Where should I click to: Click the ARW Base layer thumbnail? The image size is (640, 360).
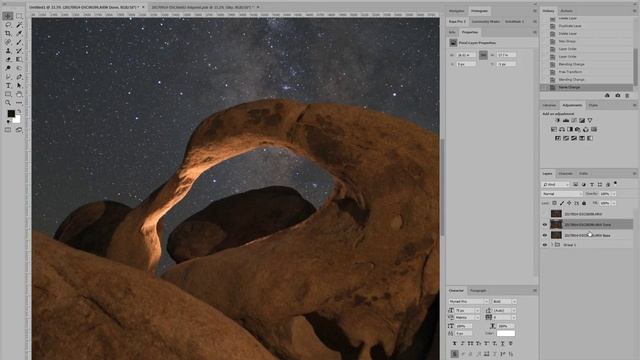coord(556,235)
